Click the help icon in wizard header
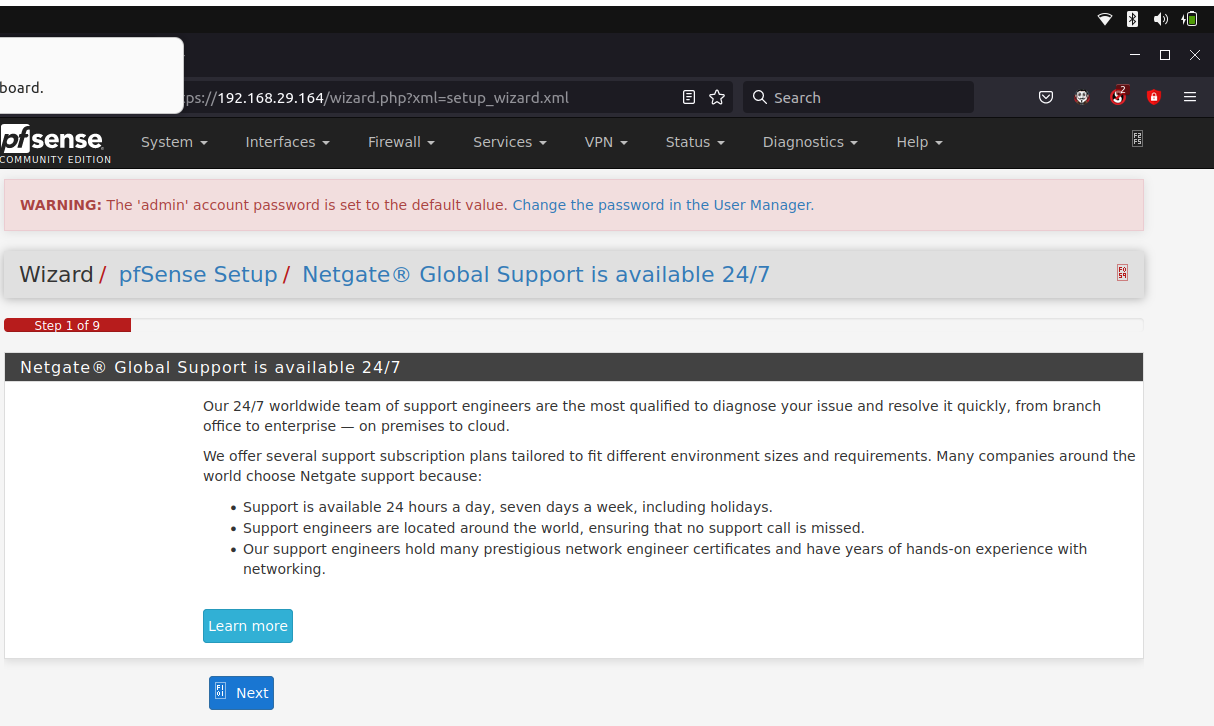1214x726 pixels. click(1122, 272)
